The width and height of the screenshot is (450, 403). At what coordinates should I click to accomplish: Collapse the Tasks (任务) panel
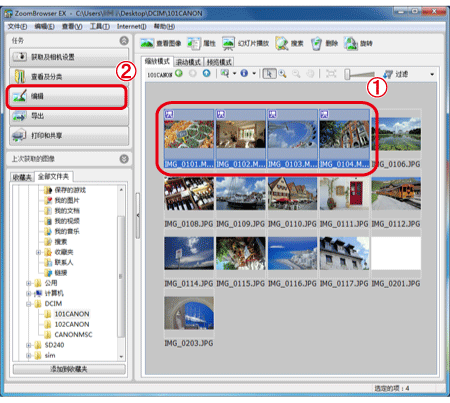124,41
